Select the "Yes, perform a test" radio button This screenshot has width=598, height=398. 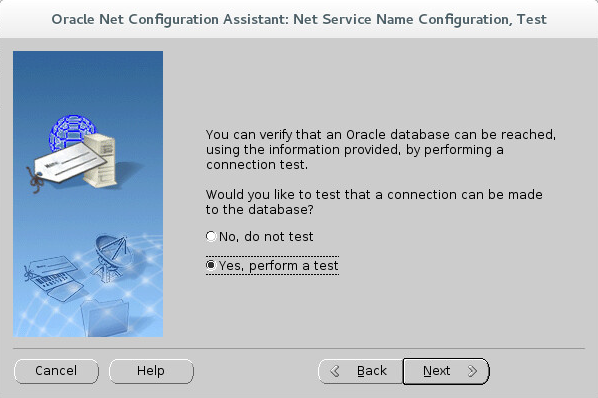[x=211, y=265]
